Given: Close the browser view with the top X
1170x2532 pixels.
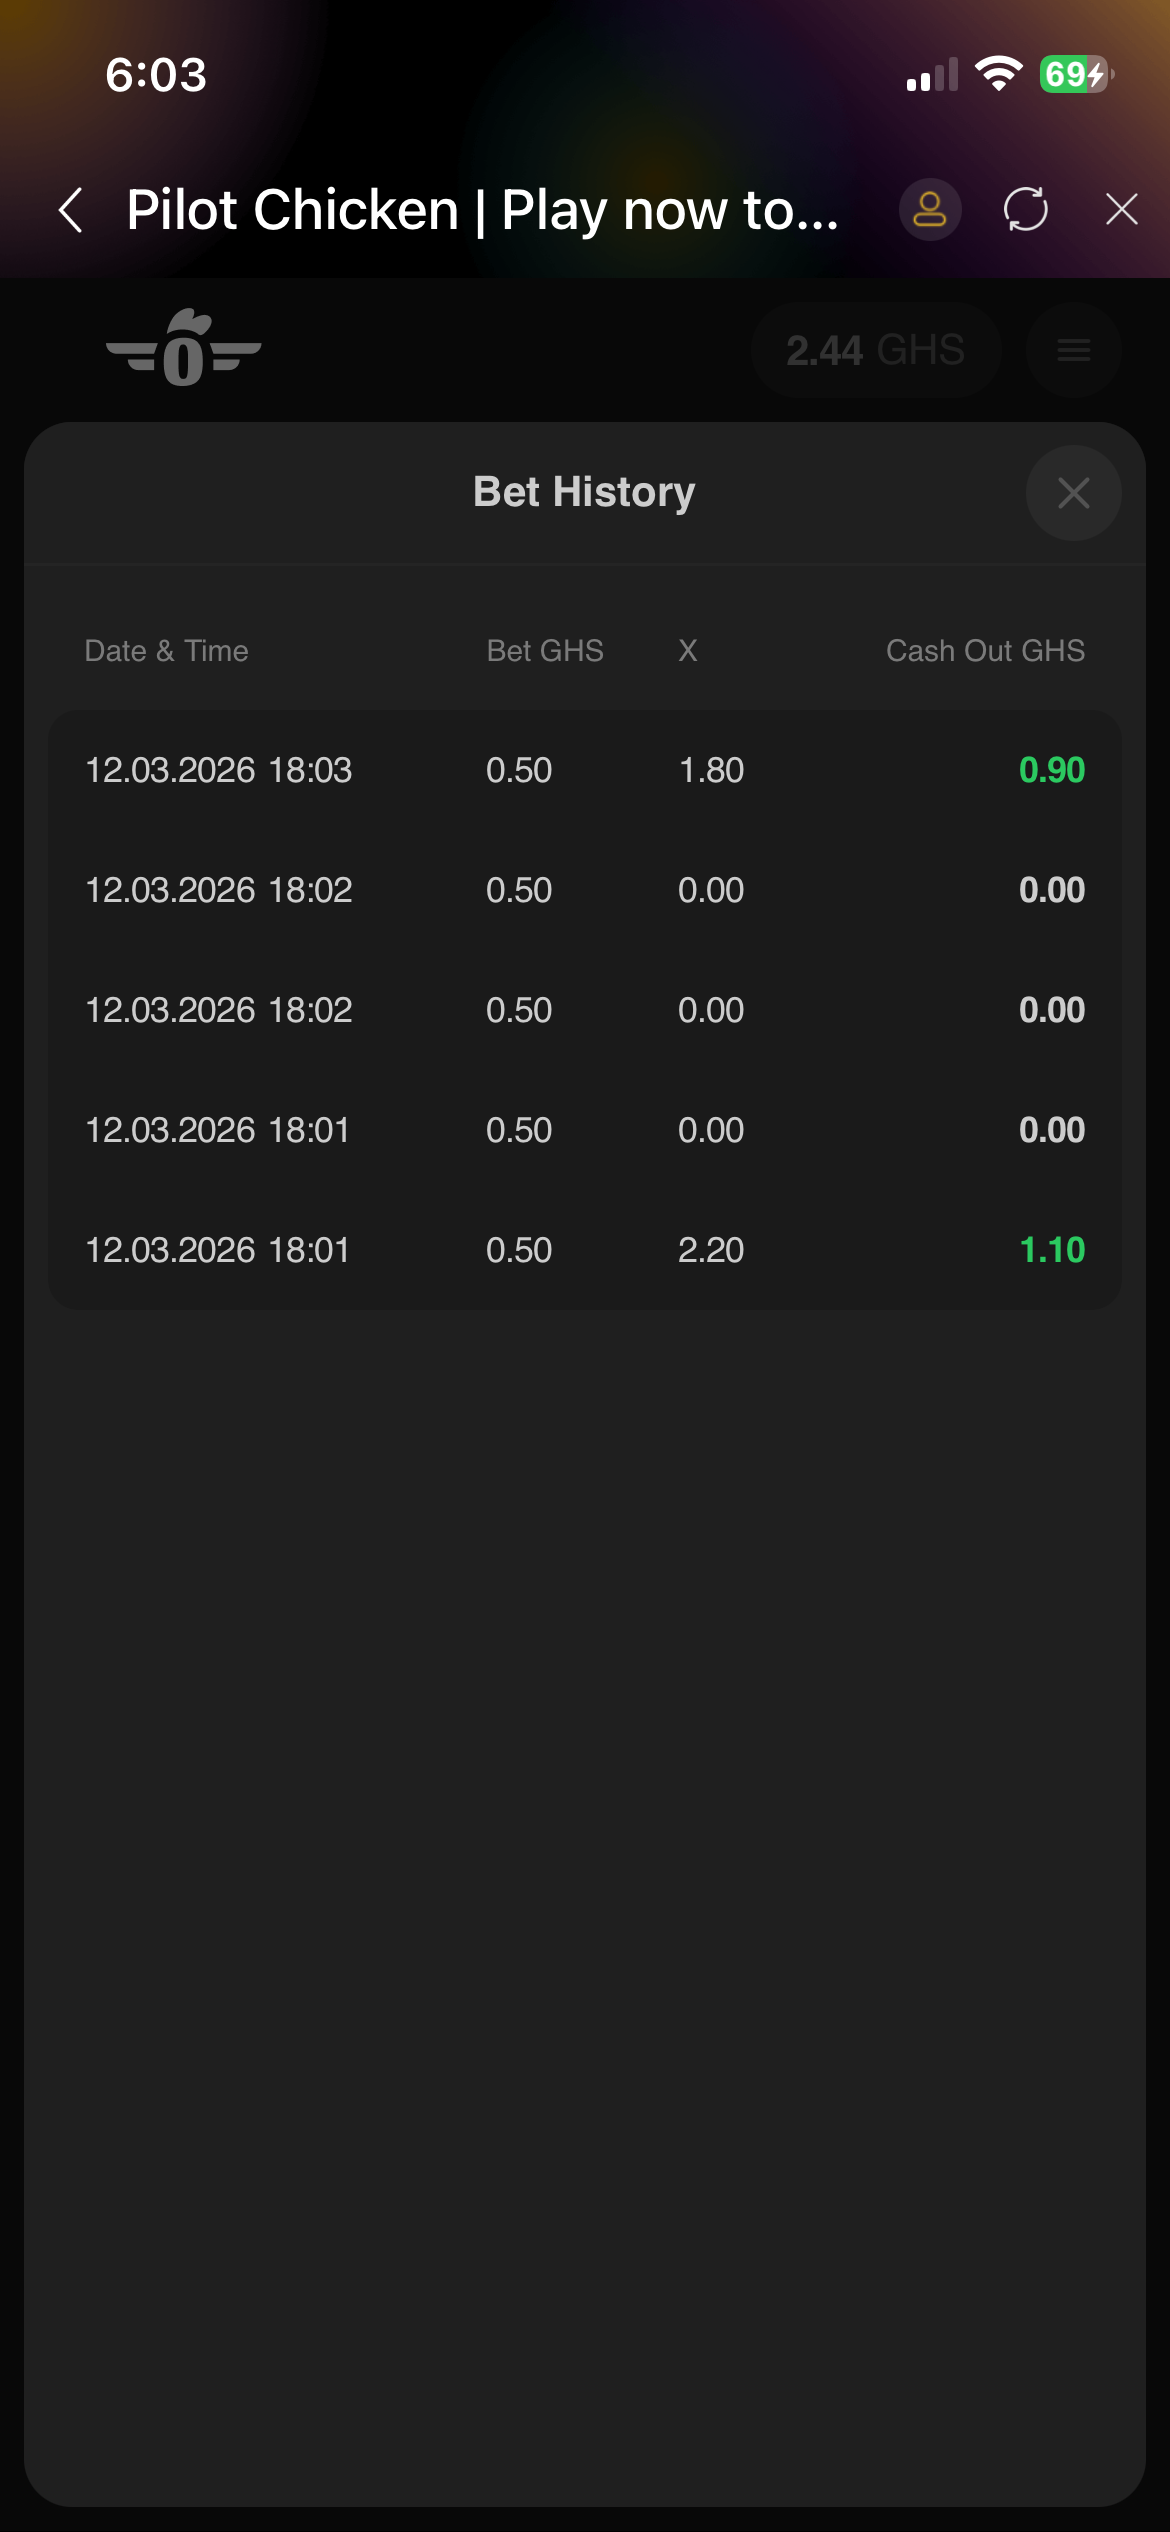Looking at the screenshot, I should [x=1122, y=210].
